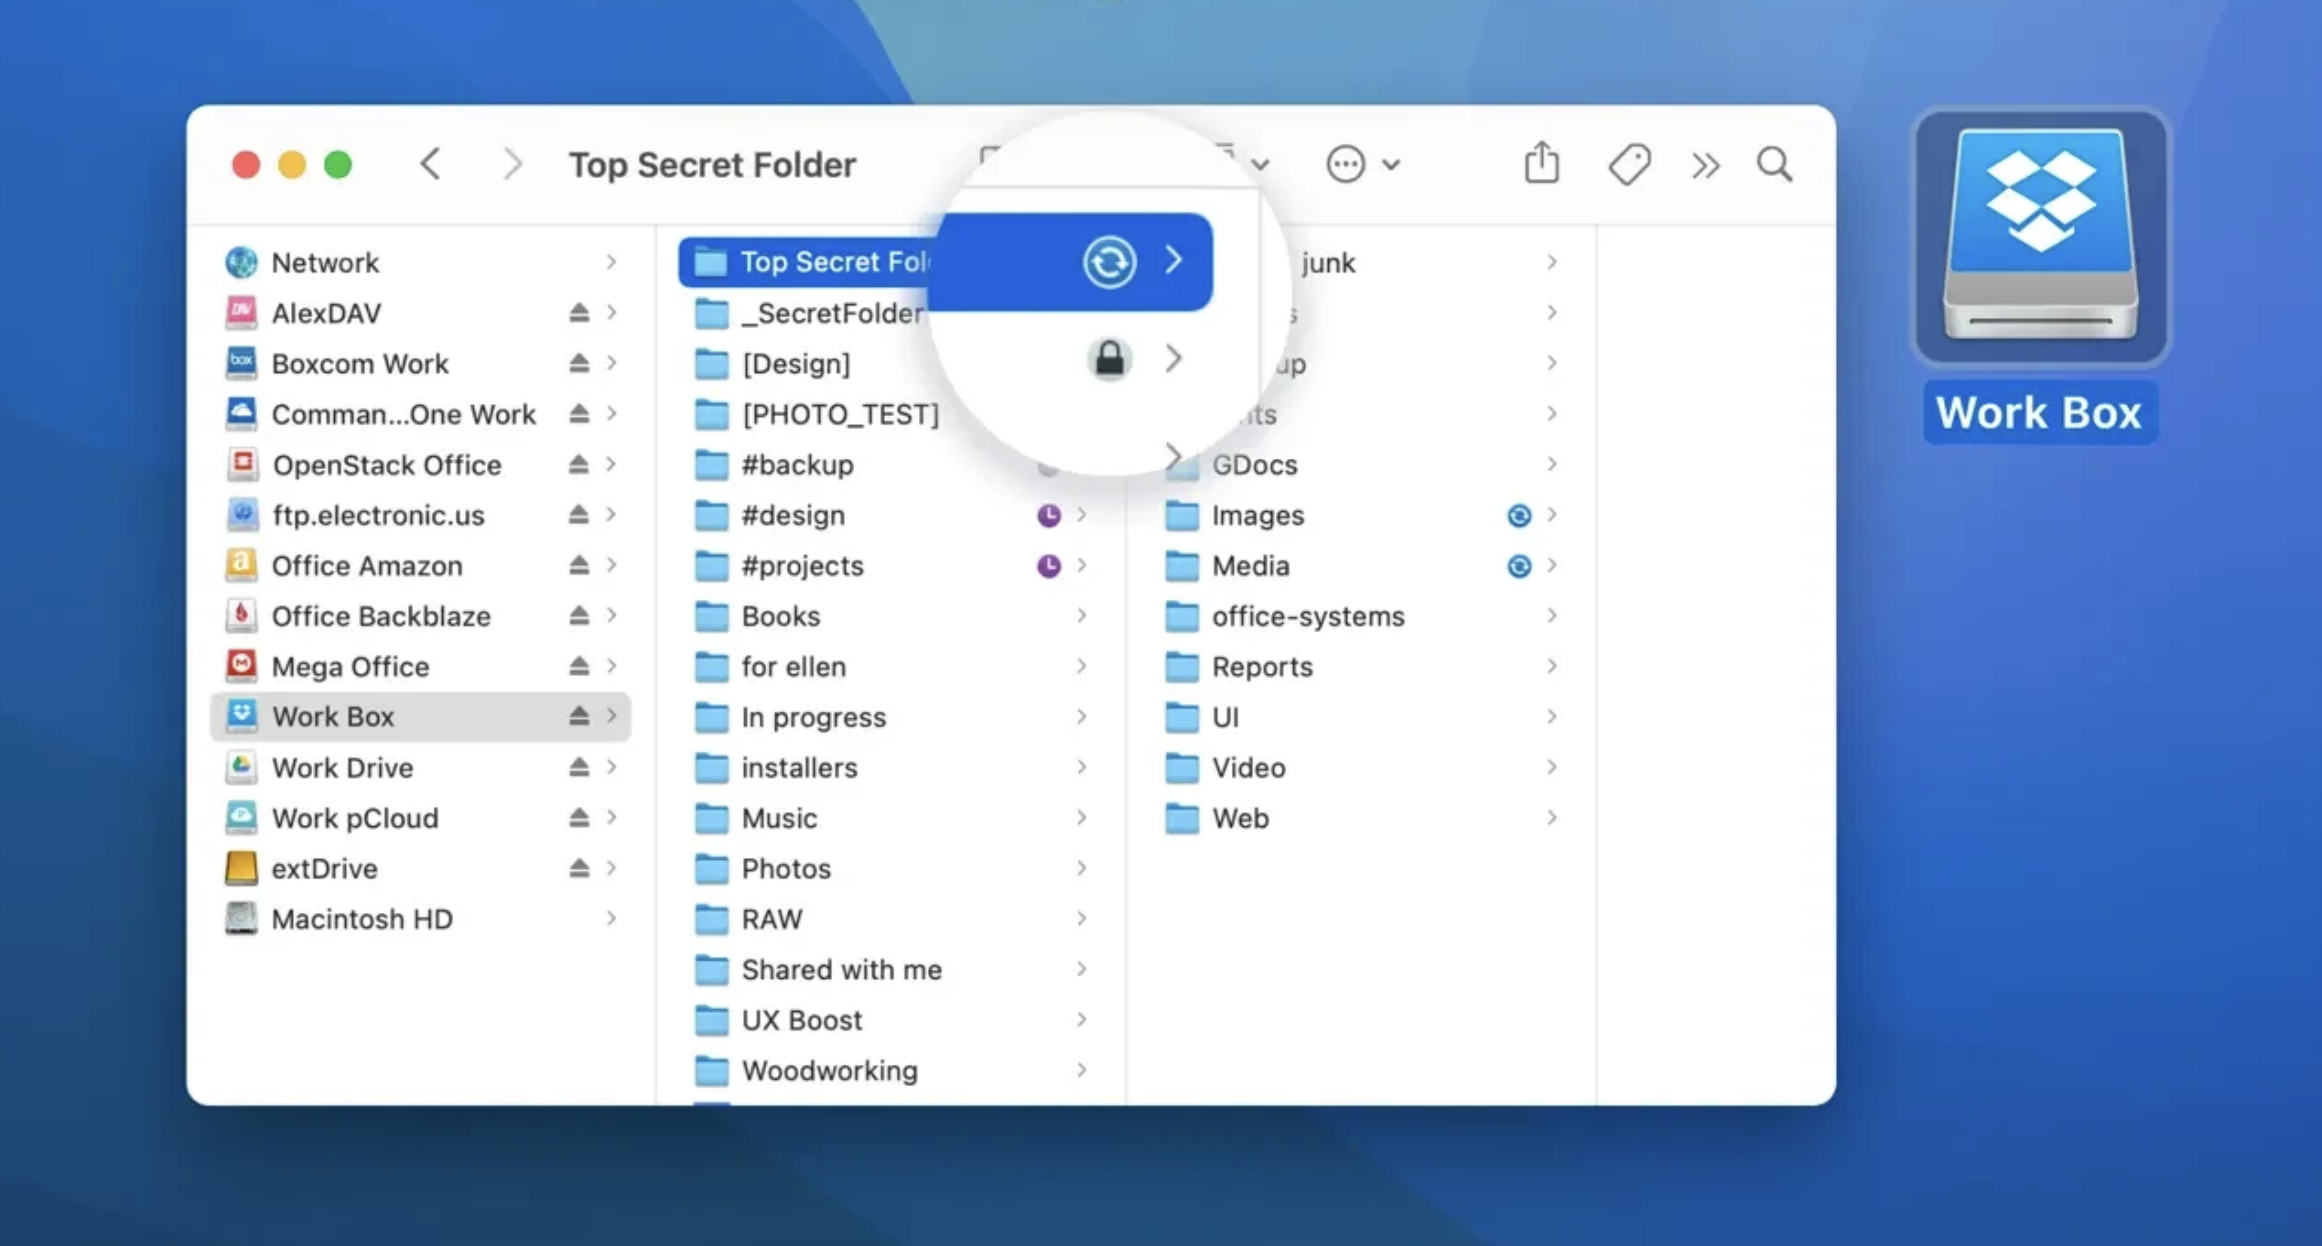
Task: Click the back navigation arrow
Action: pyautogui.click(x=430, y=163)
